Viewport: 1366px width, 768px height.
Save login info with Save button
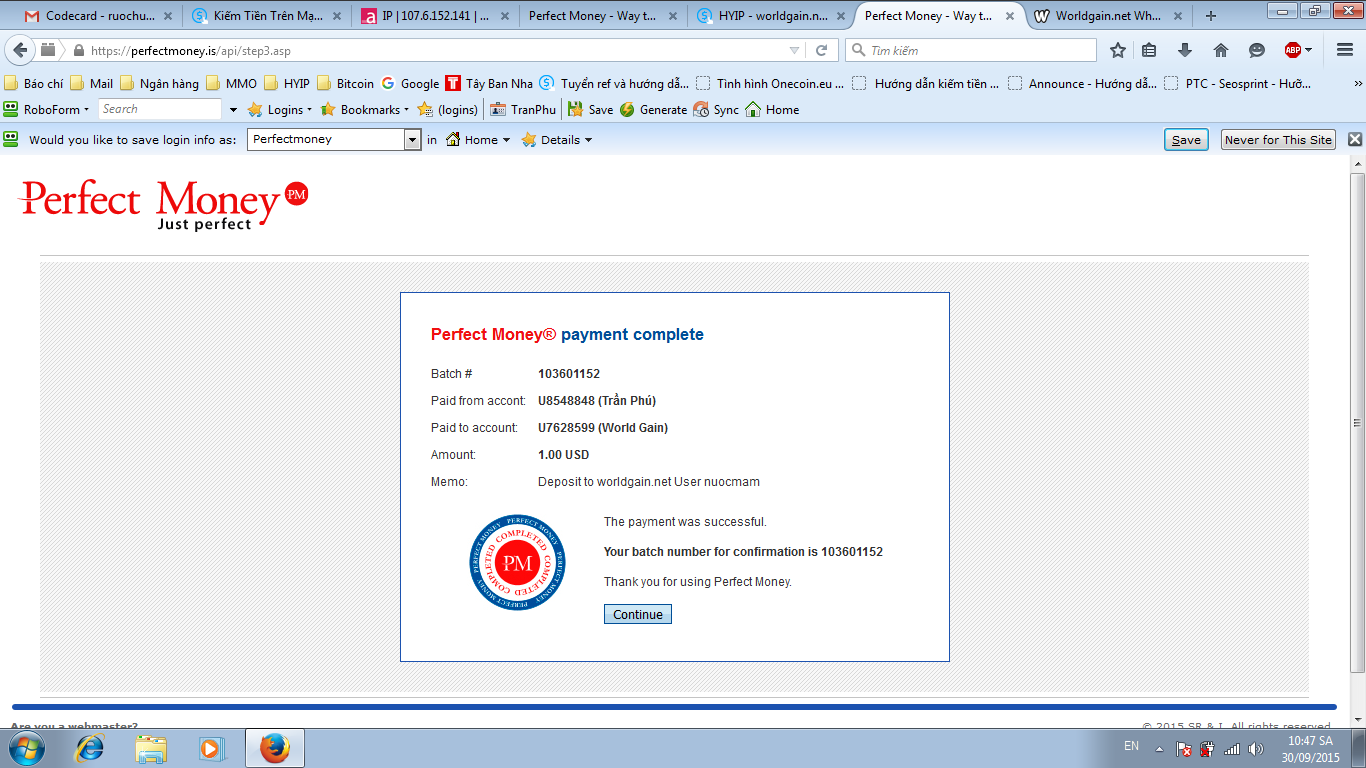click(1186, 140)
